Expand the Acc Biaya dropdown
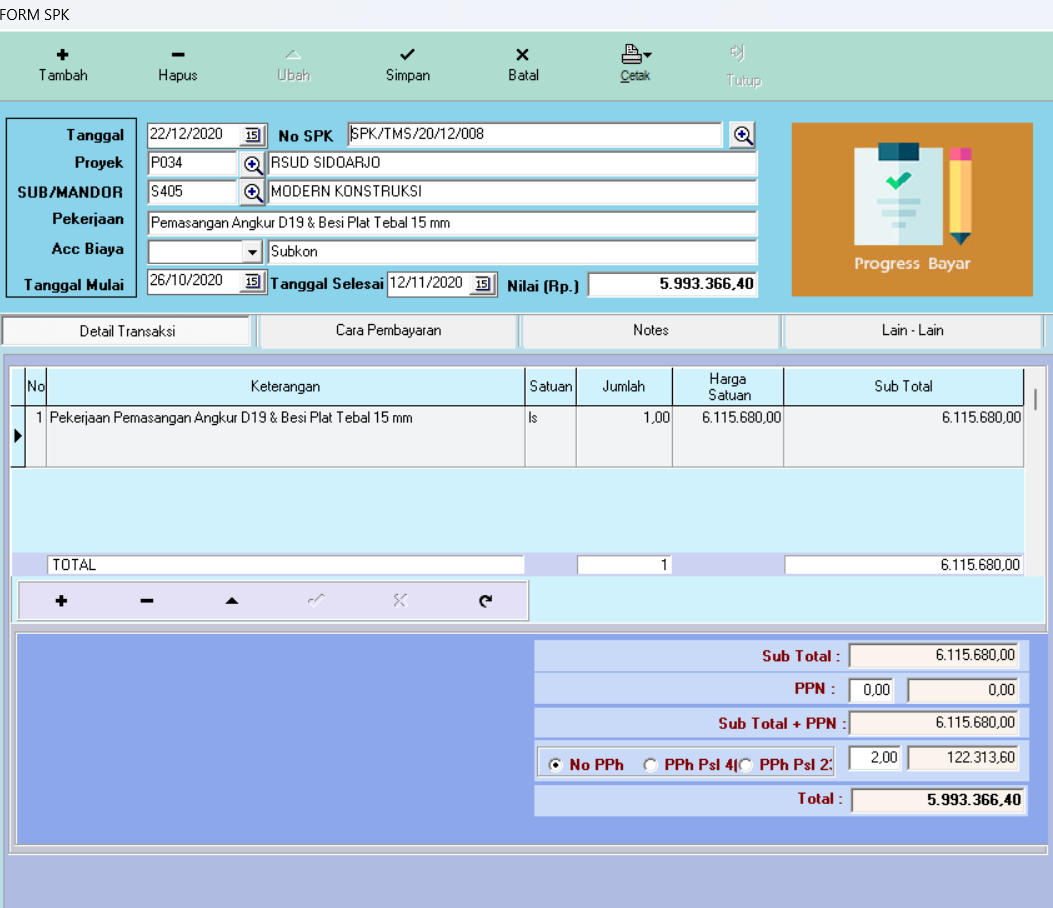 [252, 252]
